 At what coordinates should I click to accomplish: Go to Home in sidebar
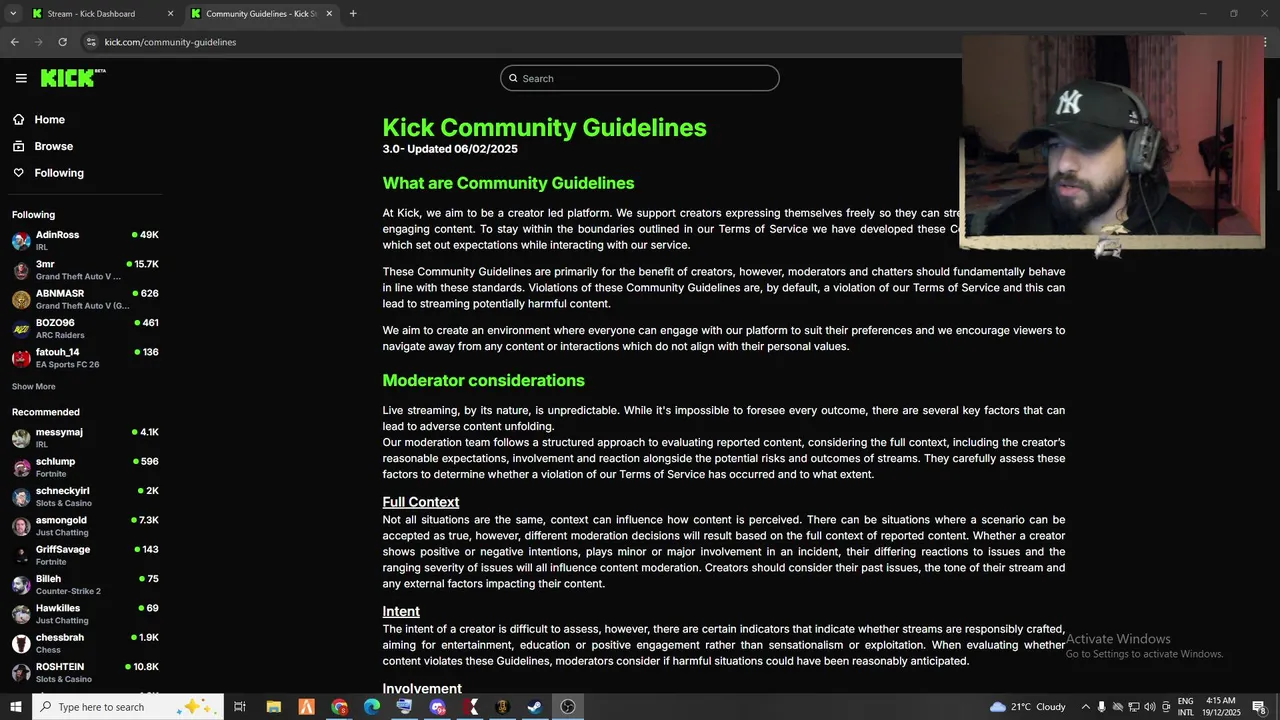[49, 120]
